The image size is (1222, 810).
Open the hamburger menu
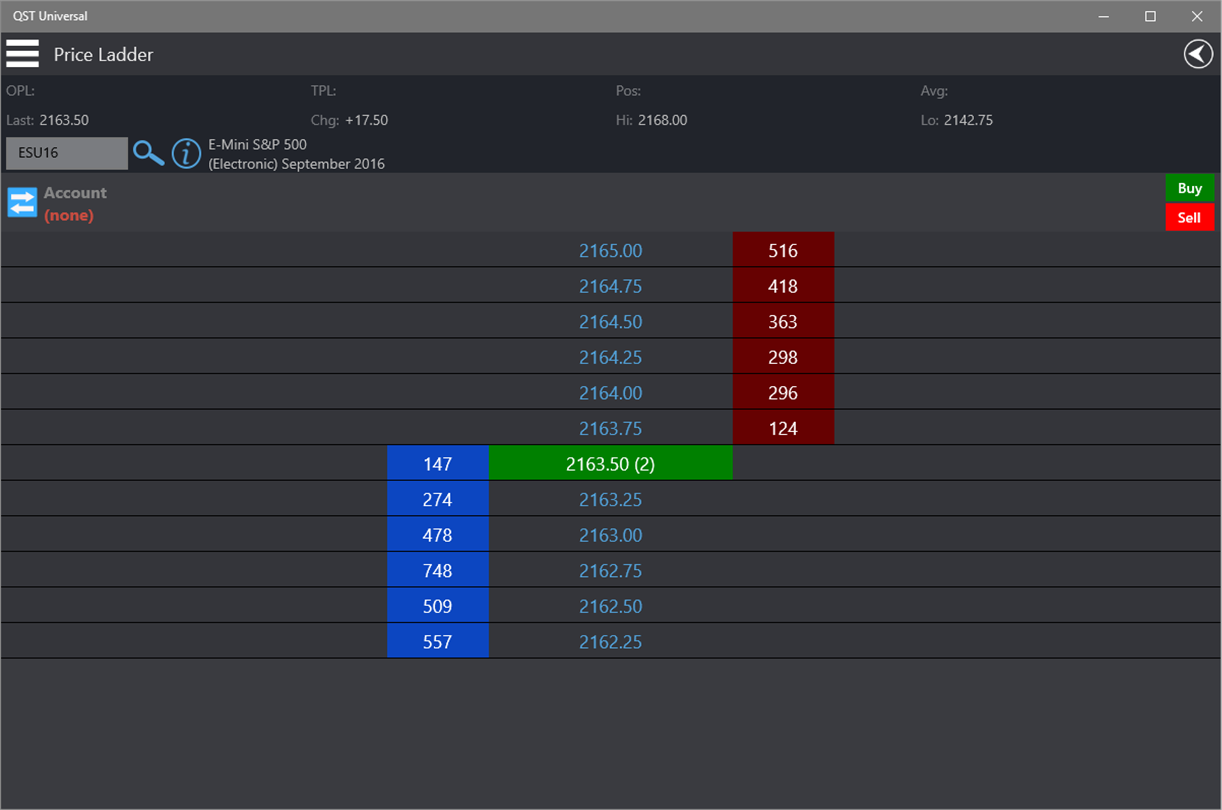pyautogui.click(x=22, y=54)
